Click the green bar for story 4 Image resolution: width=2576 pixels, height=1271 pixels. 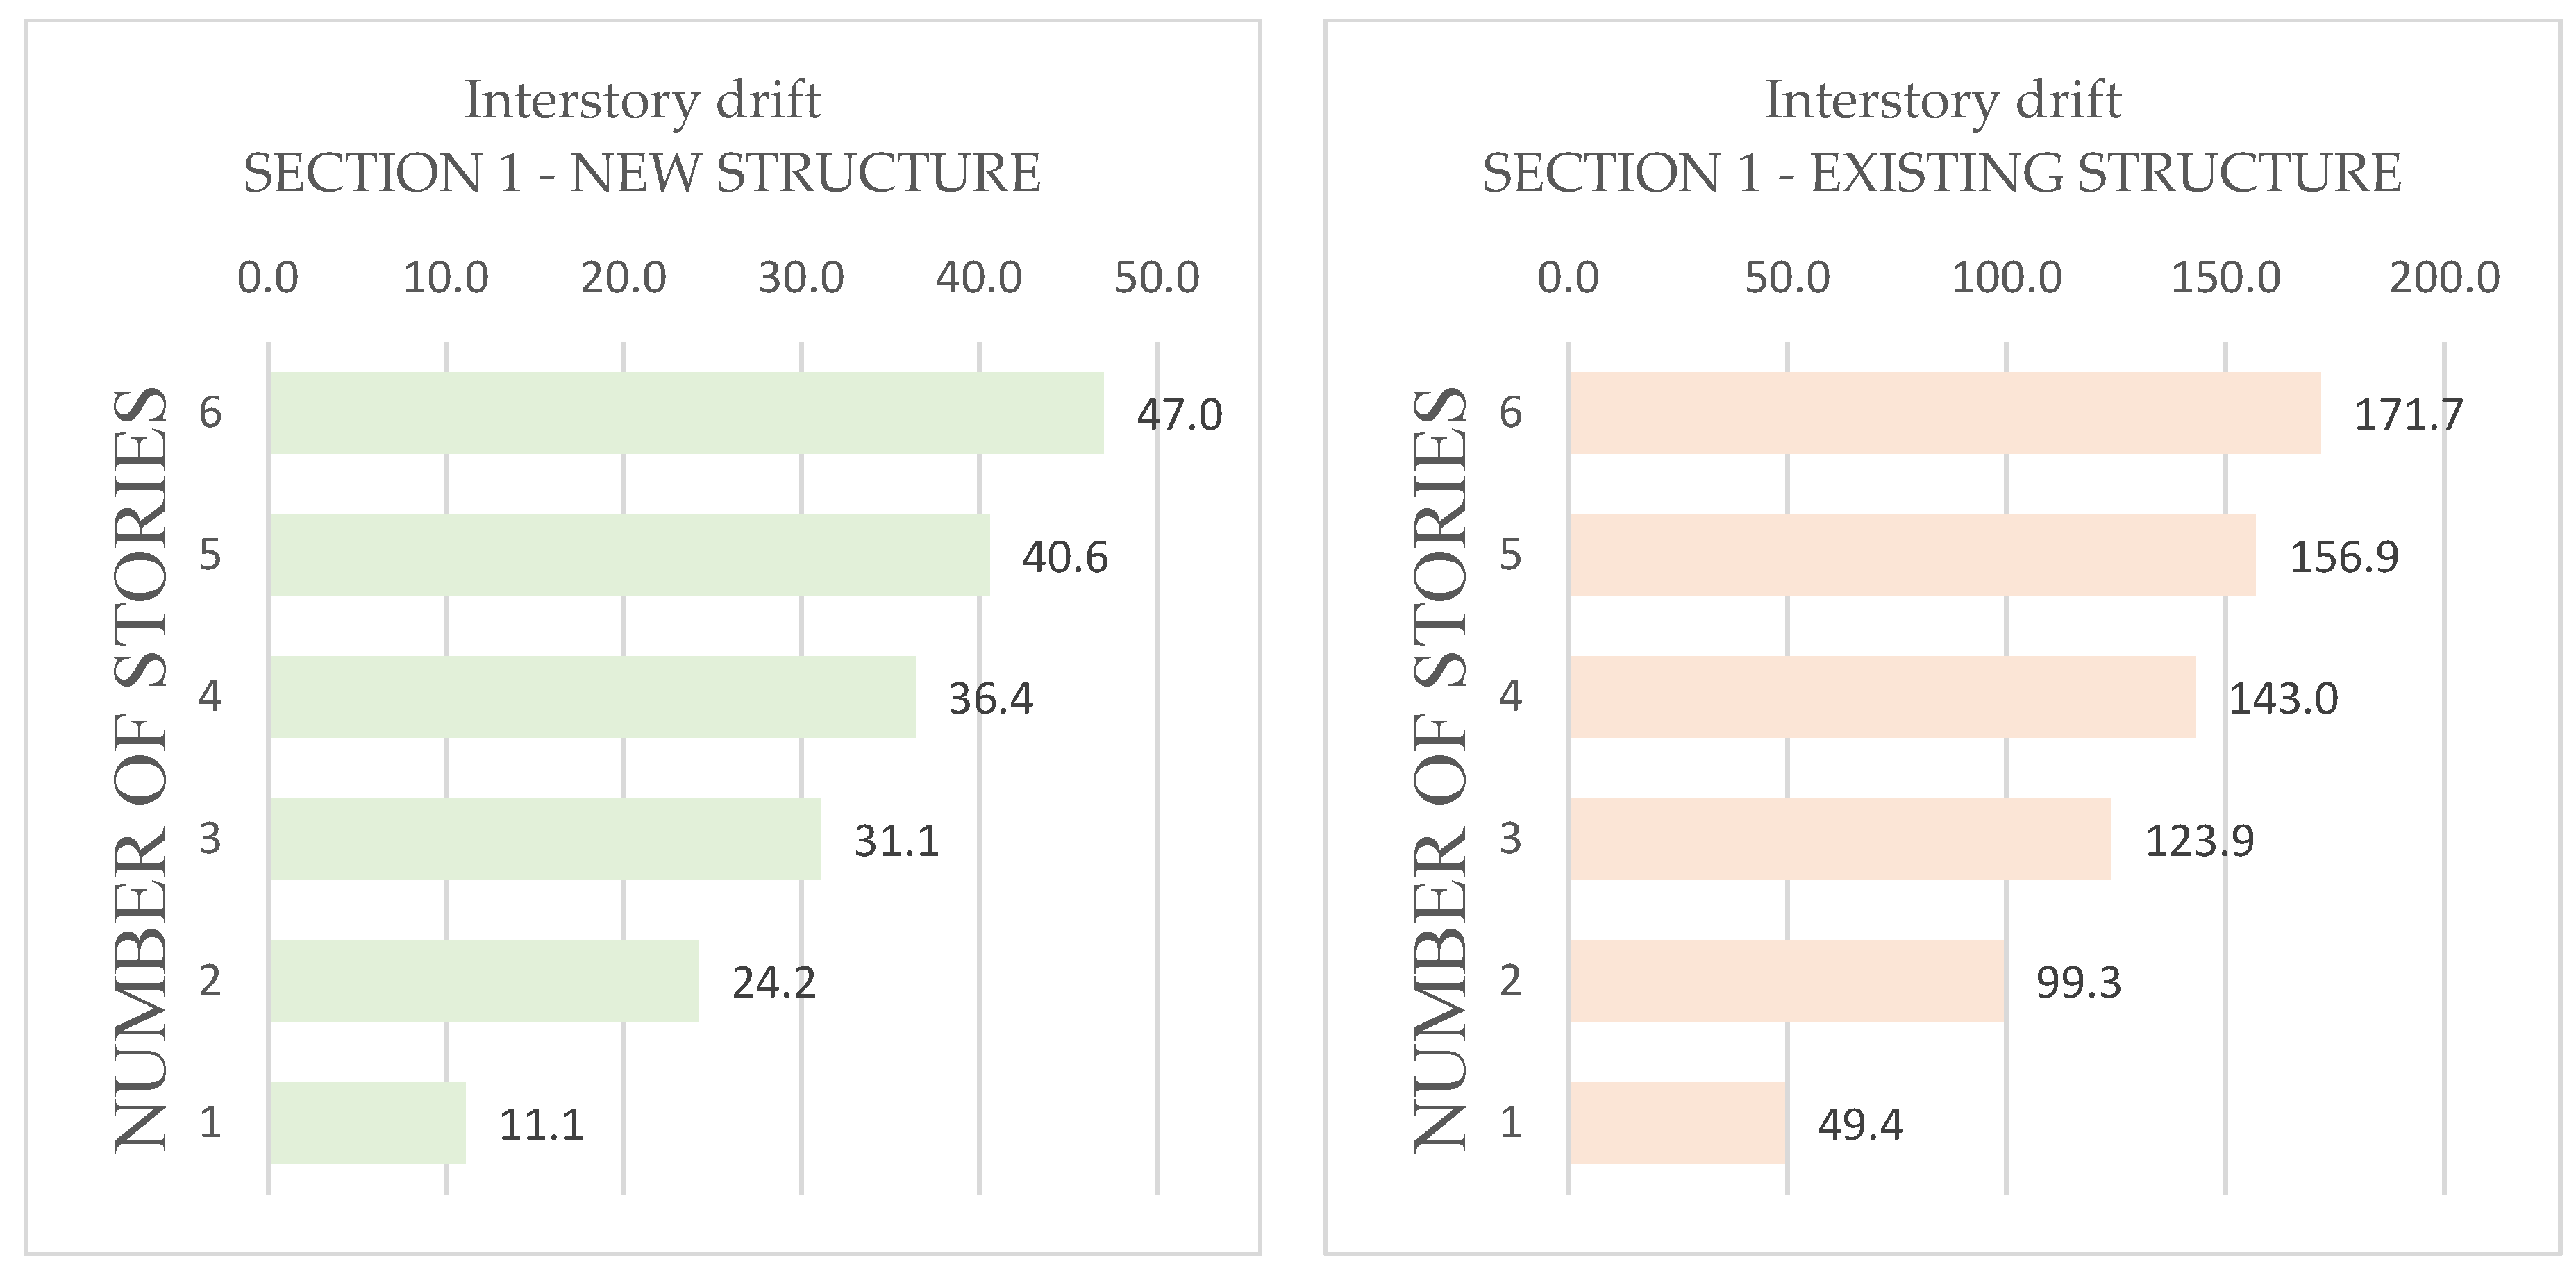[592, 697]
